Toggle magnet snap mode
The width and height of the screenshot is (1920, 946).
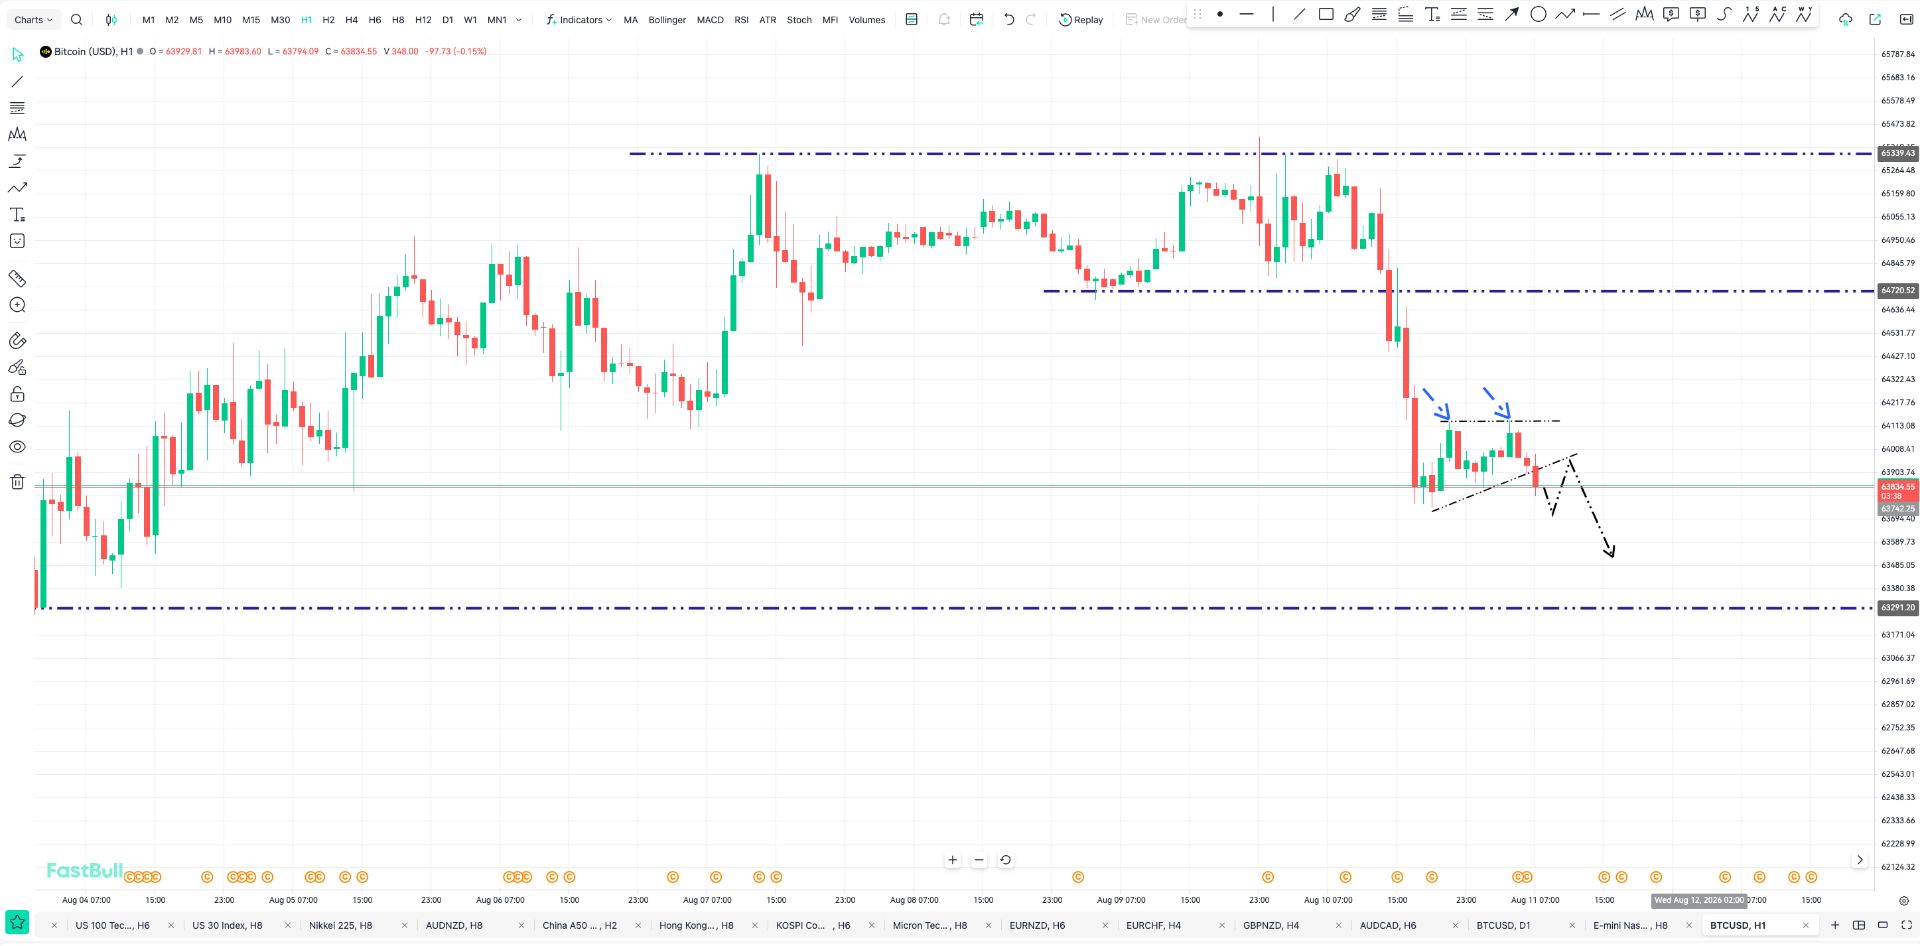pyautogui.click(x=17, y=341)
